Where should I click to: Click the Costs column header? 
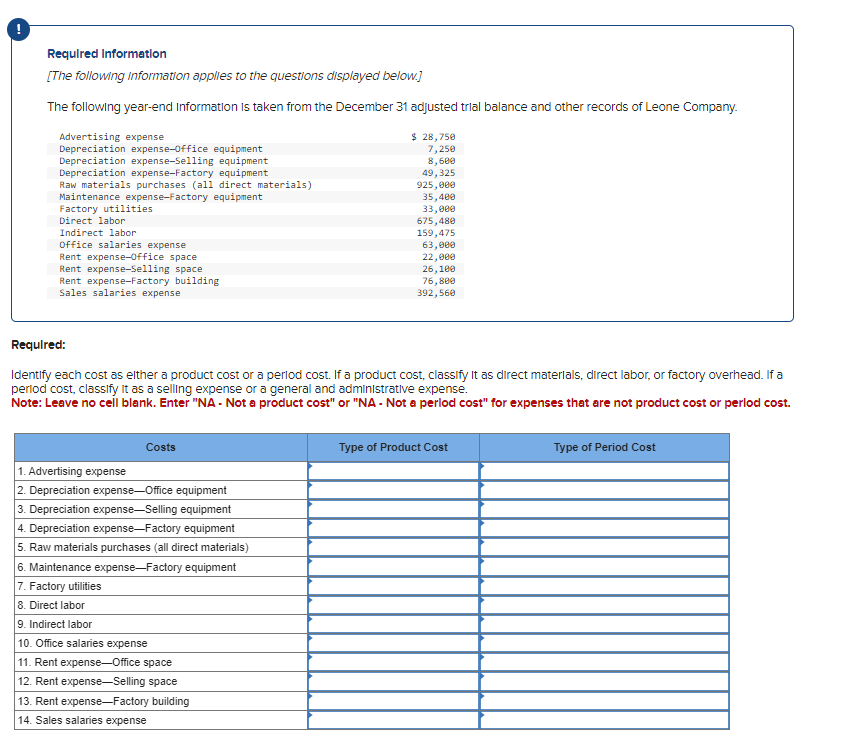(161, 447)
